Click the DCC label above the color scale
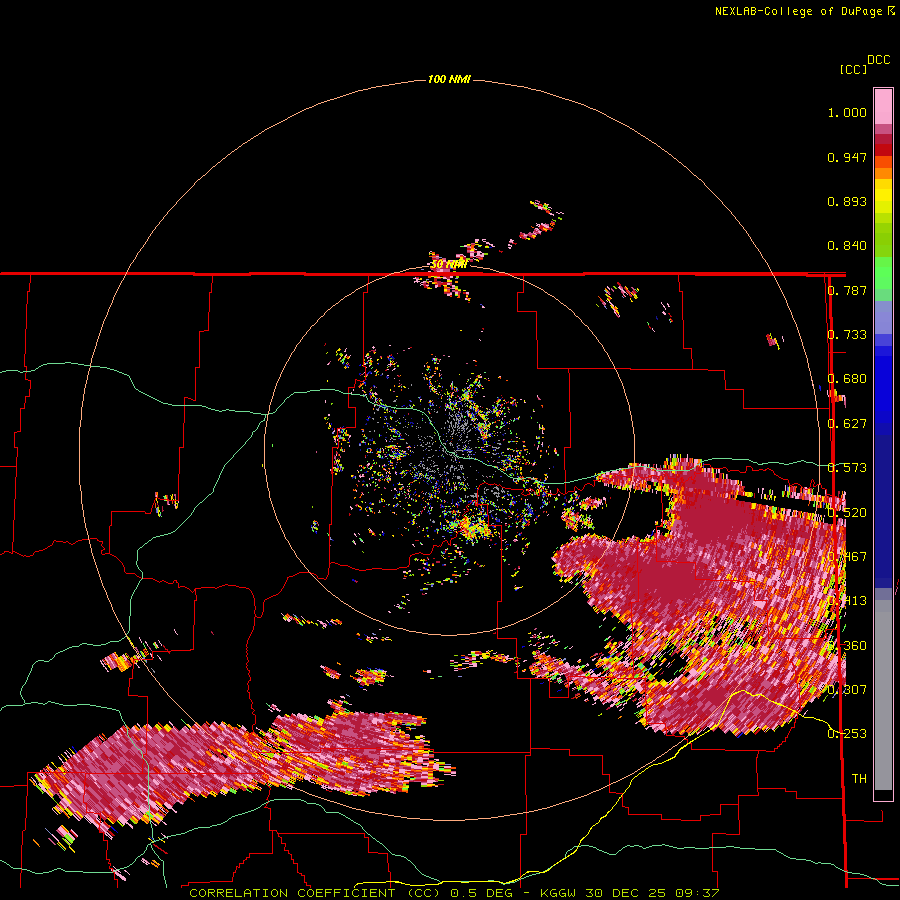 coord(879,60)
